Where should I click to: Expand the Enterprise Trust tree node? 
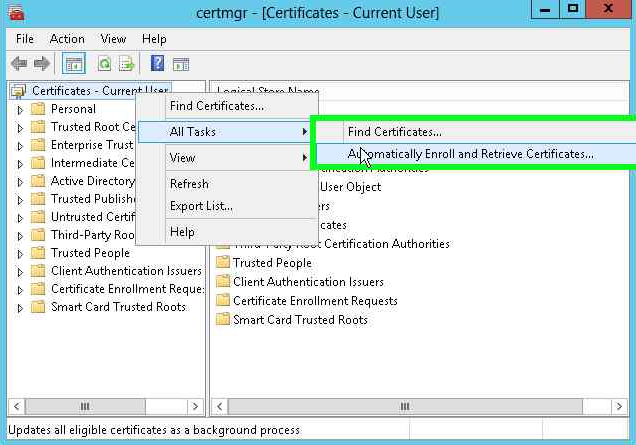[19, 146]
